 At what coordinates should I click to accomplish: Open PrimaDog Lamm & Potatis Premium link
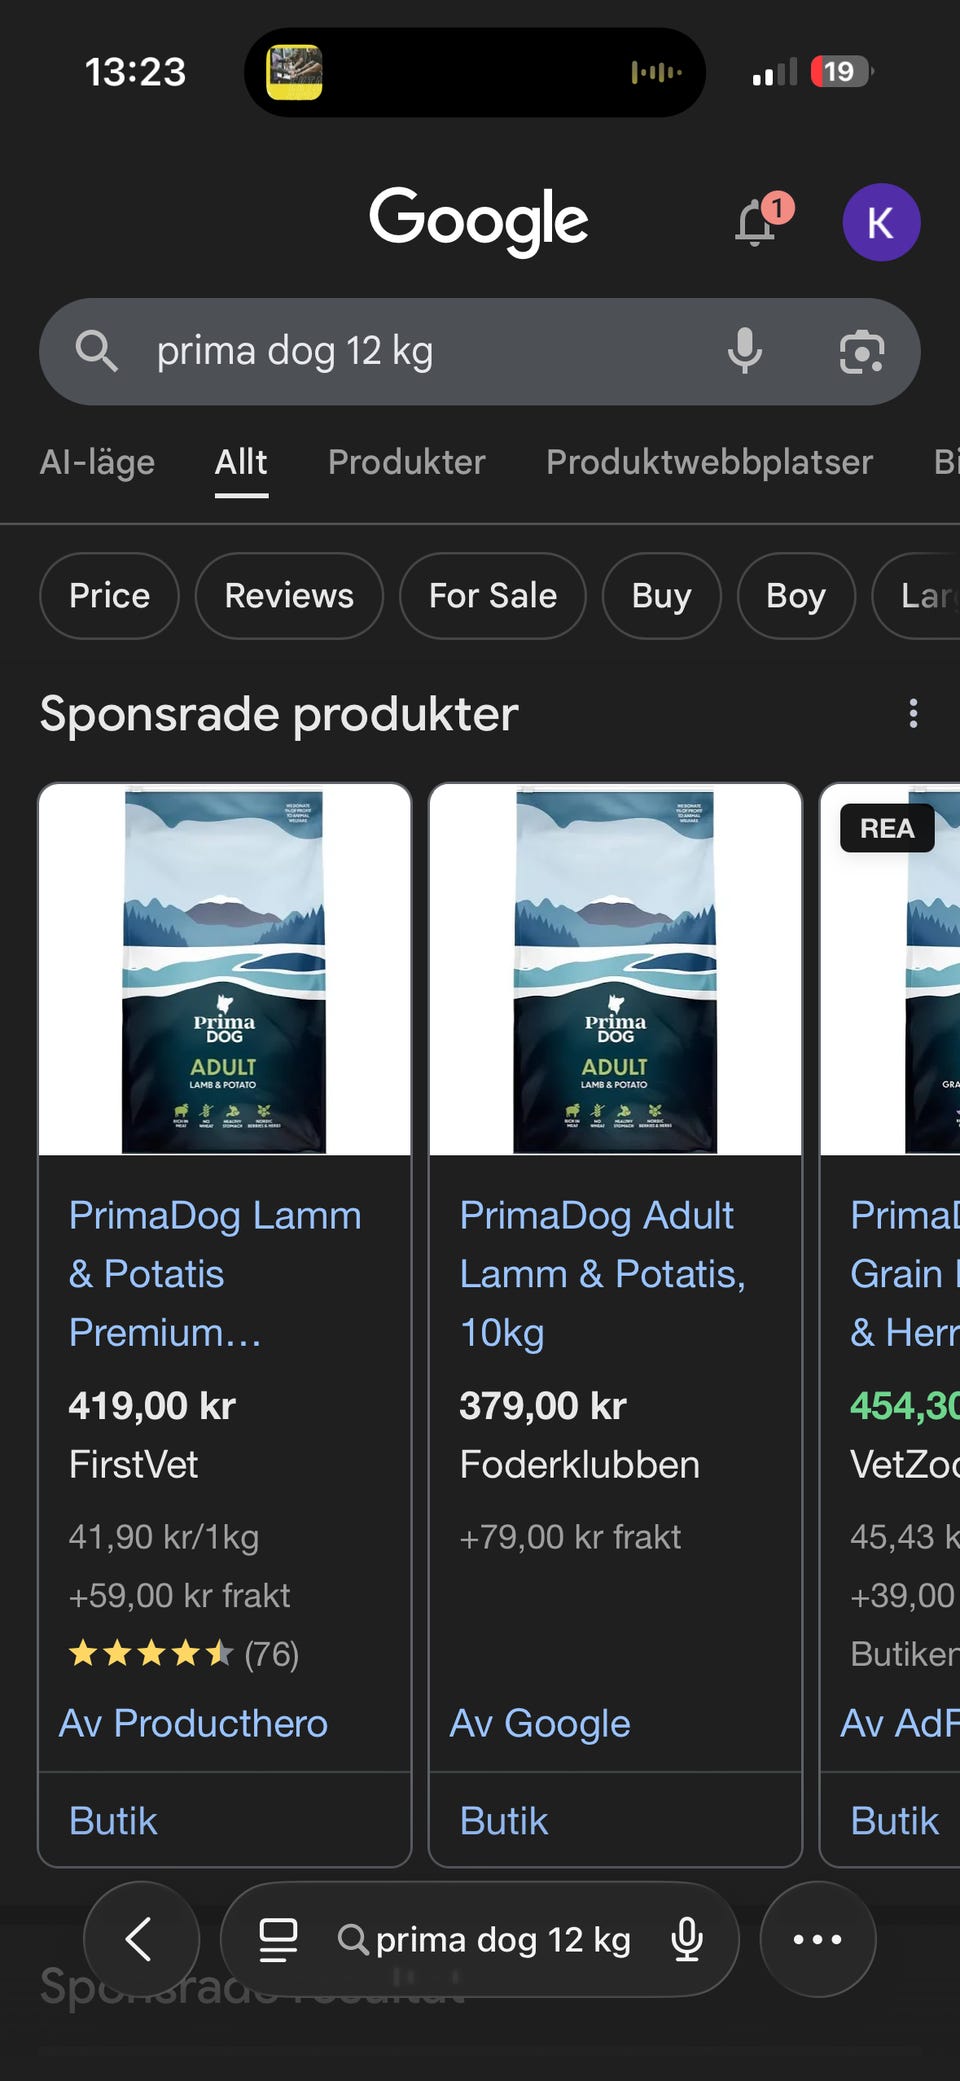coord(214,1273)
